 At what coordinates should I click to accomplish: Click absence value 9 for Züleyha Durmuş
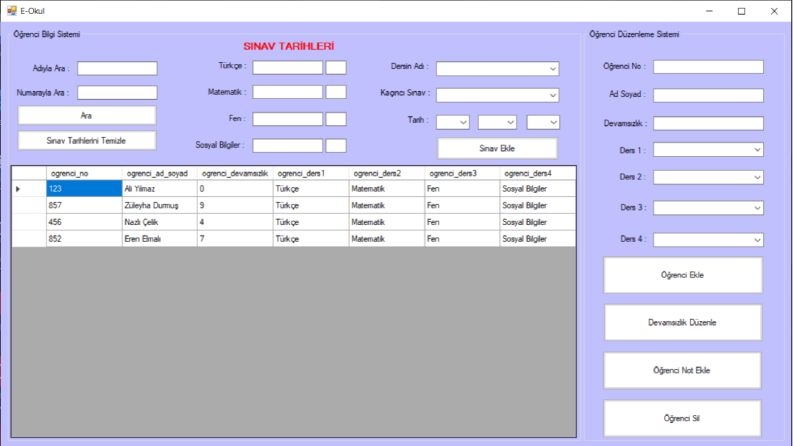coord(235,205)
